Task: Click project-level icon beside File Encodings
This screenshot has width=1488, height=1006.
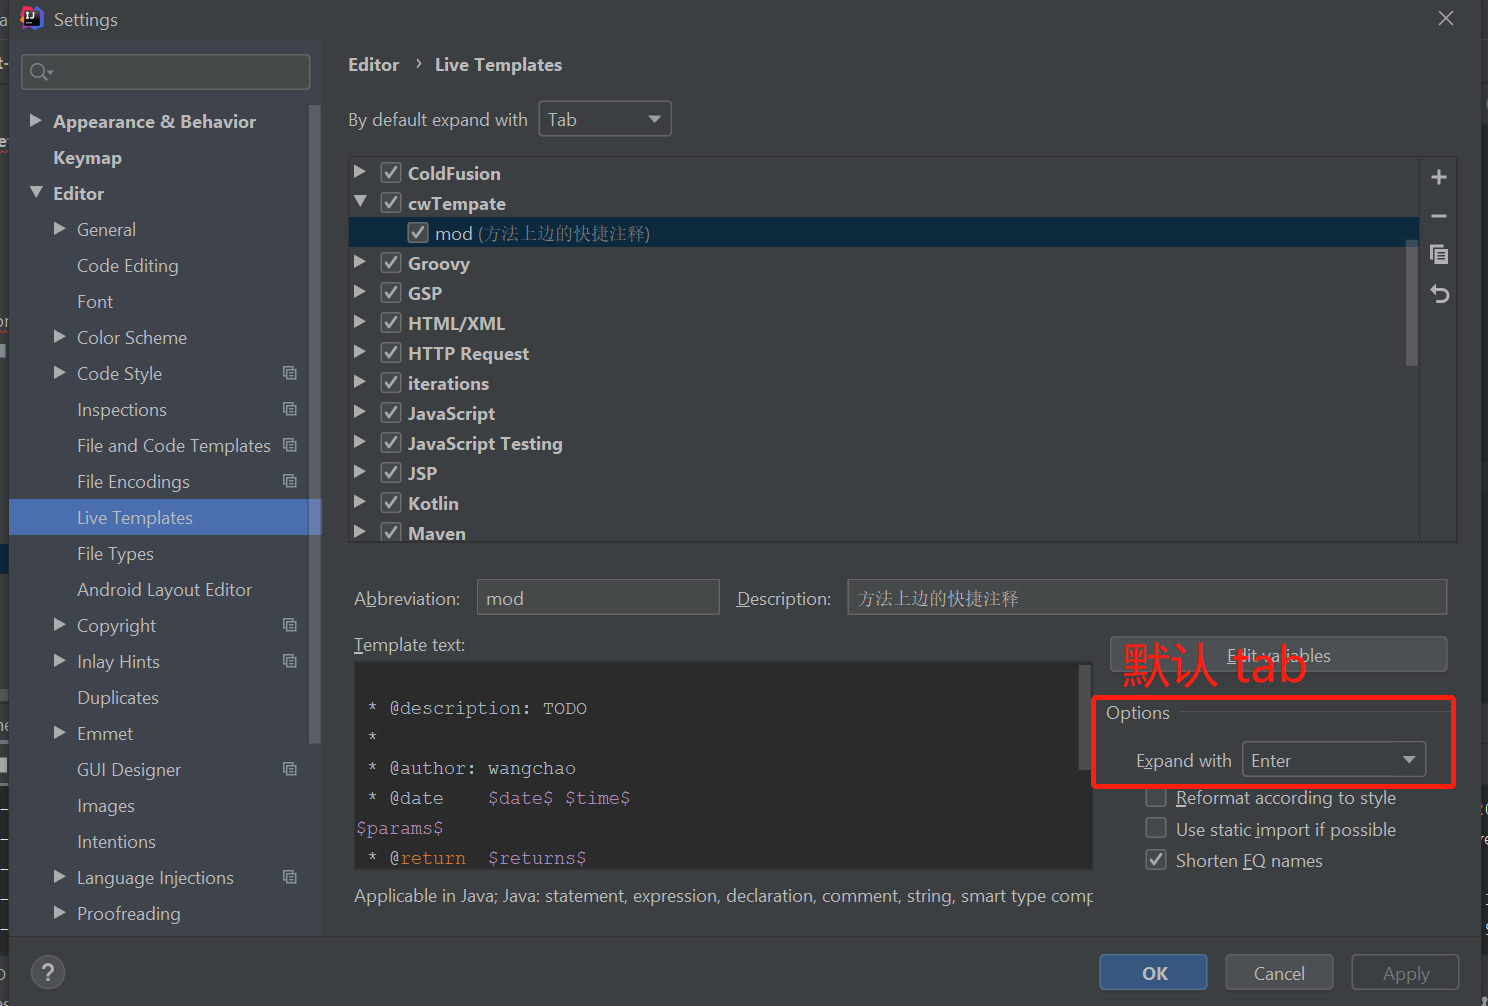Action: click(290, 481)
